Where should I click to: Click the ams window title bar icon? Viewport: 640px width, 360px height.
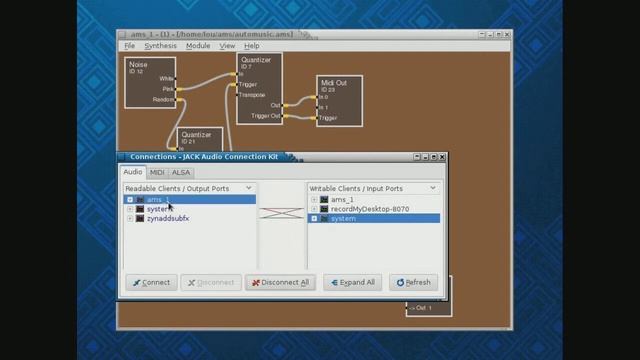pyautogui.click(x=122, y=34)
